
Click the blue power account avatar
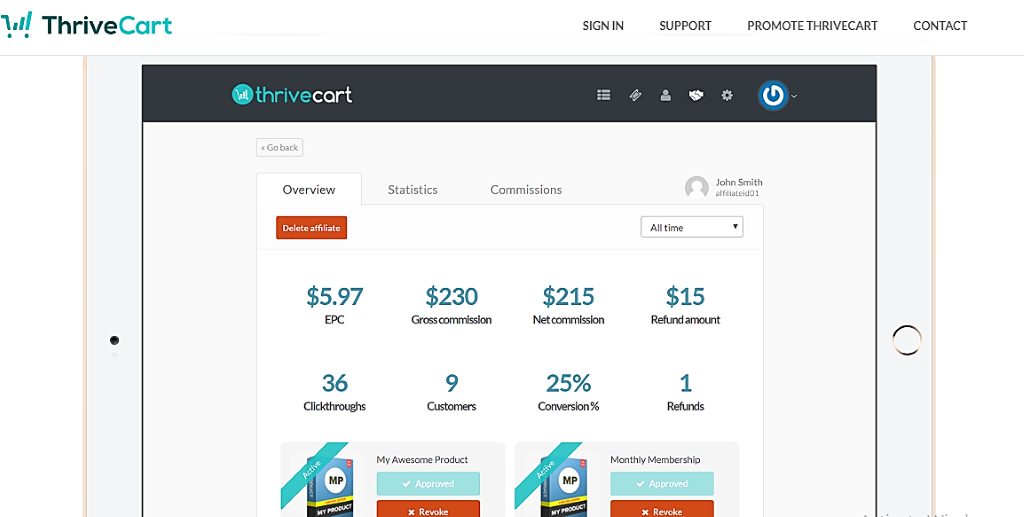click(773, 95)
